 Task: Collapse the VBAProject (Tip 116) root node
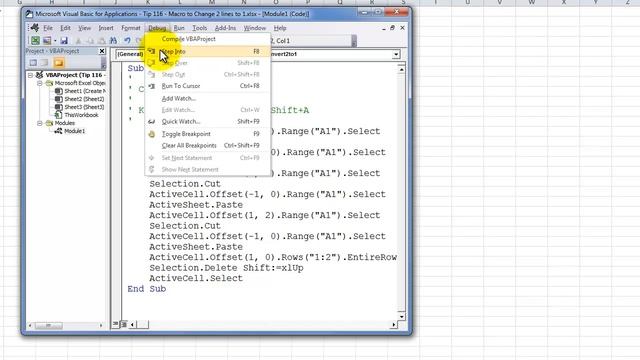point(31,75)
